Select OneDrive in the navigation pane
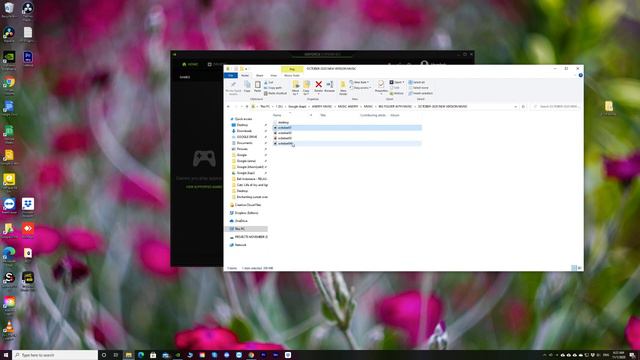 tap(241, 221)
